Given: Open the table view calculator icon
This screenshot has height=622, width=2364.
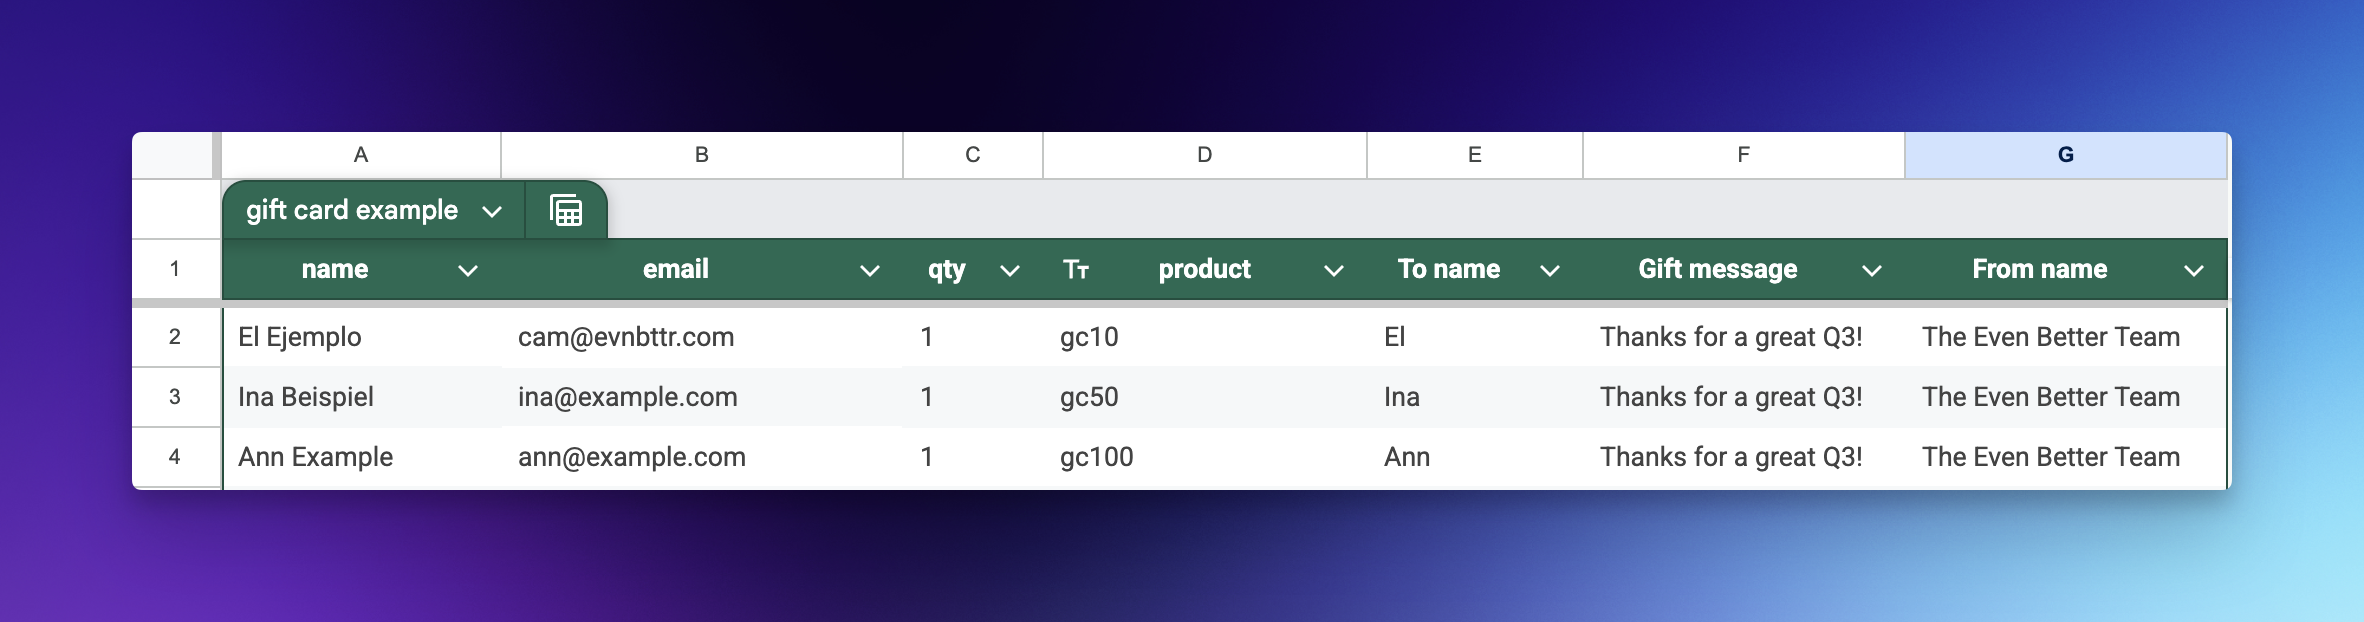Looking at the screenshot, I should point(566,210).
